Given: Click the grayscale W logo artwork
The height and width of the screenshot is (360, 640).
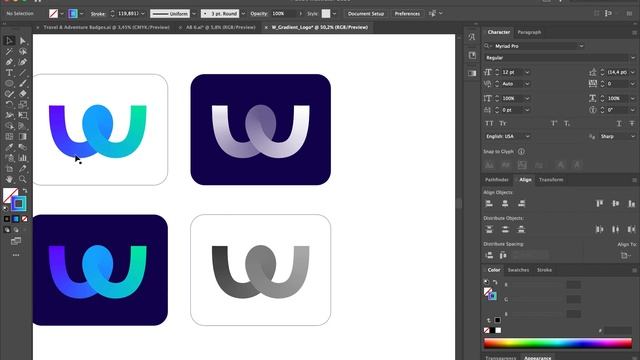Looking at the screenshot, I should tap(260, 271).
